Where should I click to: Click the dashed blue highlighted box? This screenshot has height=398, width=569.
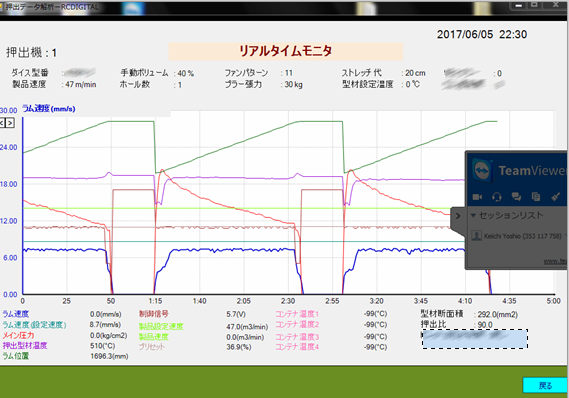(475, 339)
